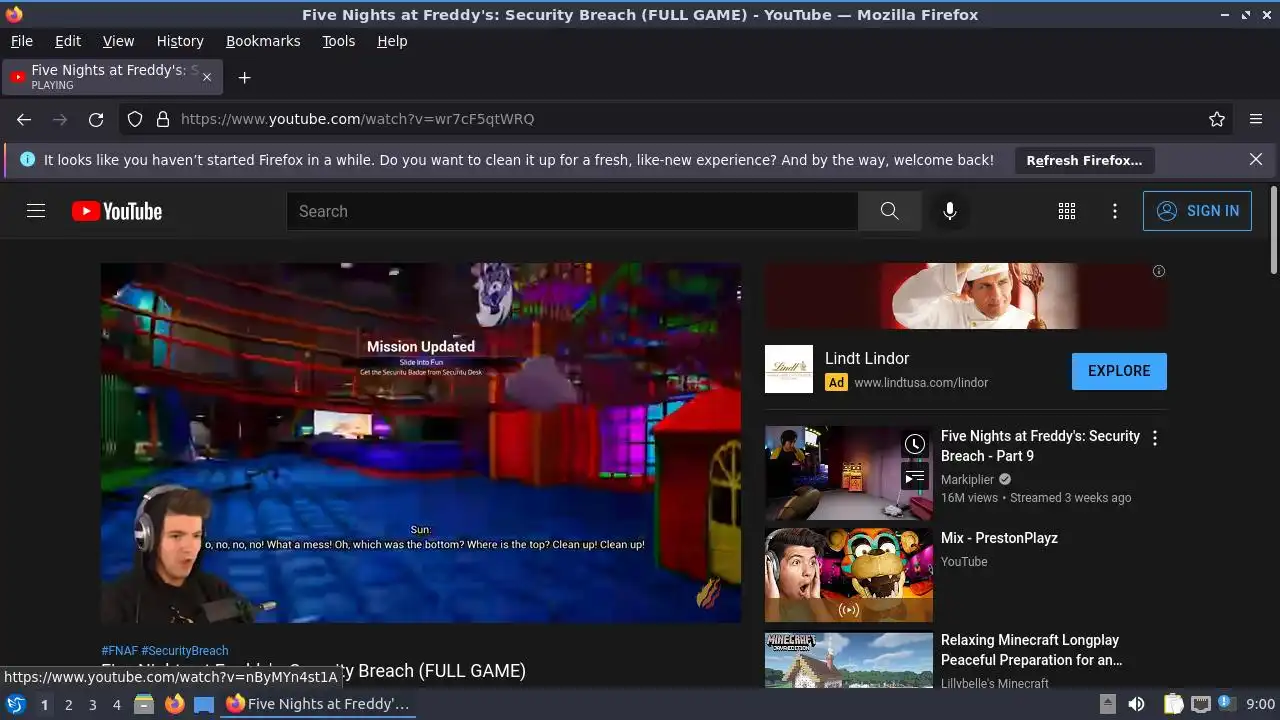Click the #SecurityBreach hashtag link
The height and width of the screenshot is (720, 1280).
pyautogui.click(x=185, y=650)
